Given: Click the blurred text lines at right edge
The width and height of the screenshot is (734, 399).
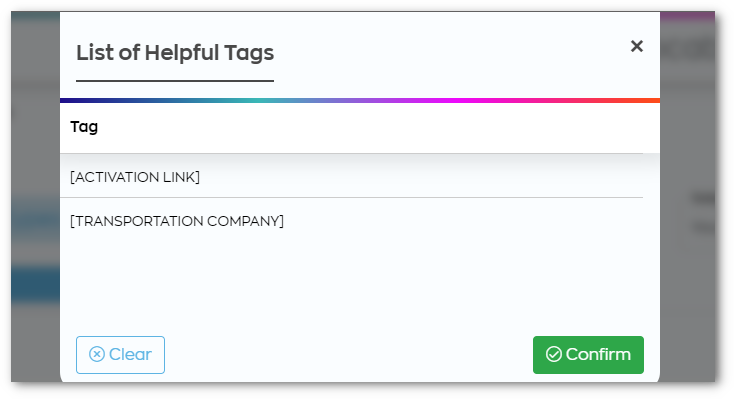Looking at the screenshot, I should [x=703, y=213].
